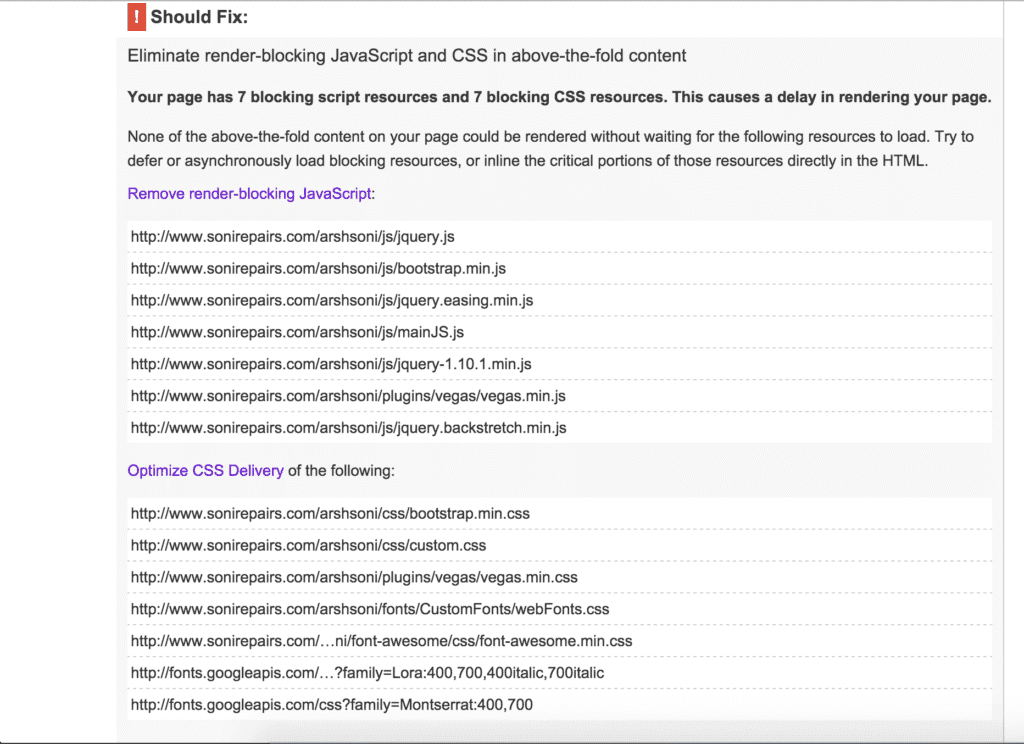Open the Optimize CSS Delivery link

pos(205,470)
